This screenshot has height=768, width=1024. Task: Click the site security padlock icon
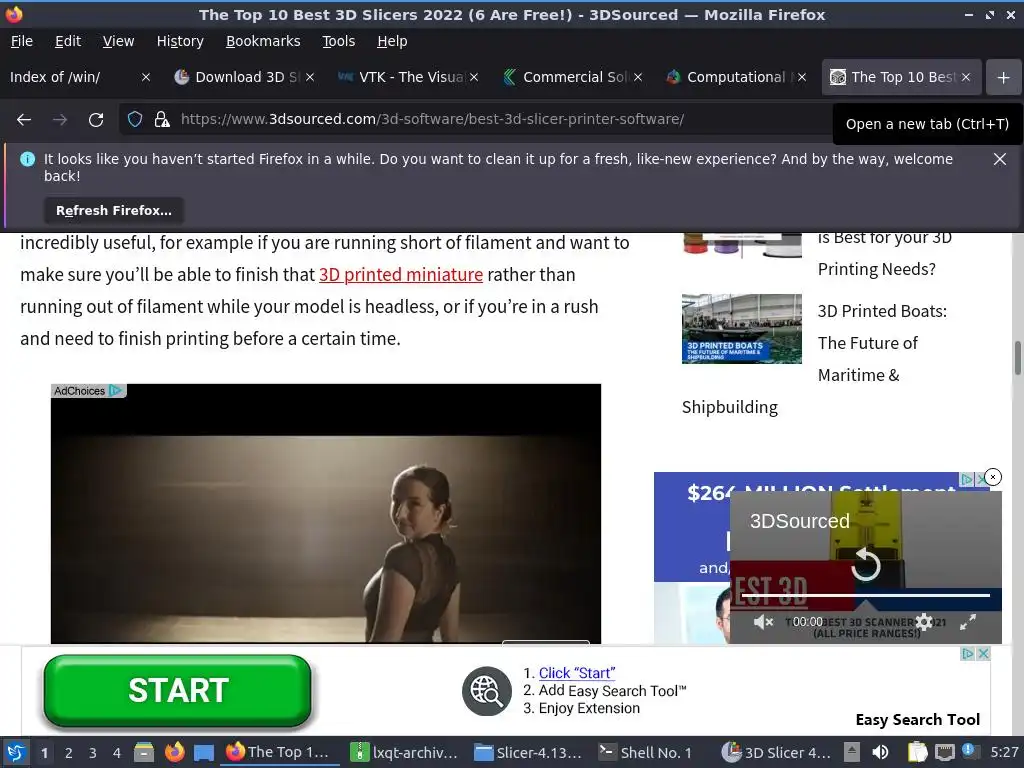click(x=162, y=120)
